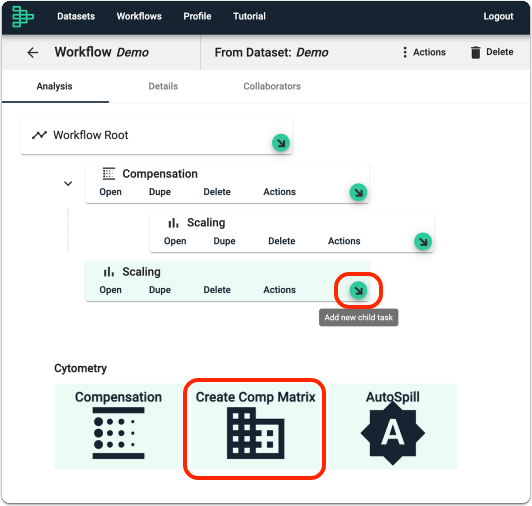This screenshot has width=532, height=506.
Task: Click the green app logo icon
Action: tap(23, 16)
